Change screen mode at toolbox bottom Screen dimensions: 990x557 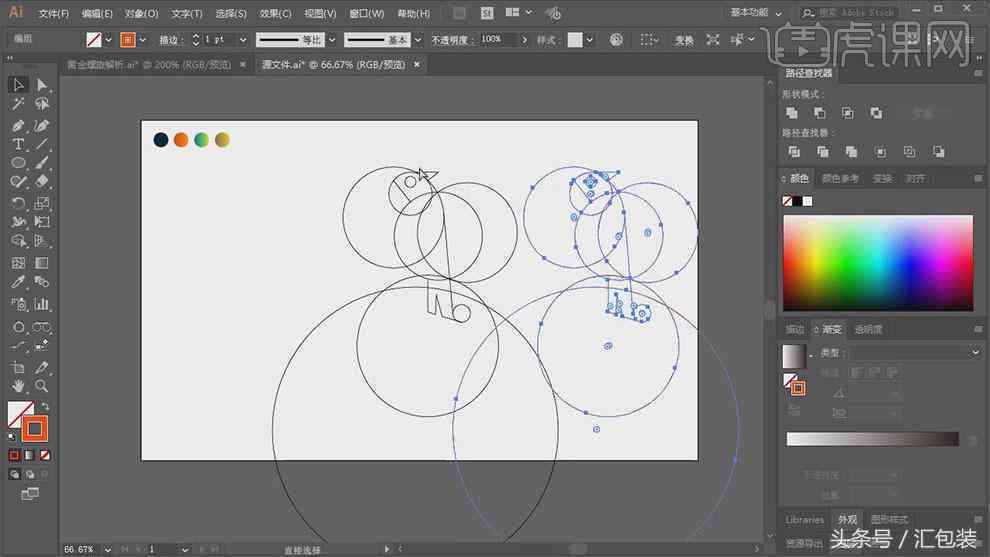30,494
